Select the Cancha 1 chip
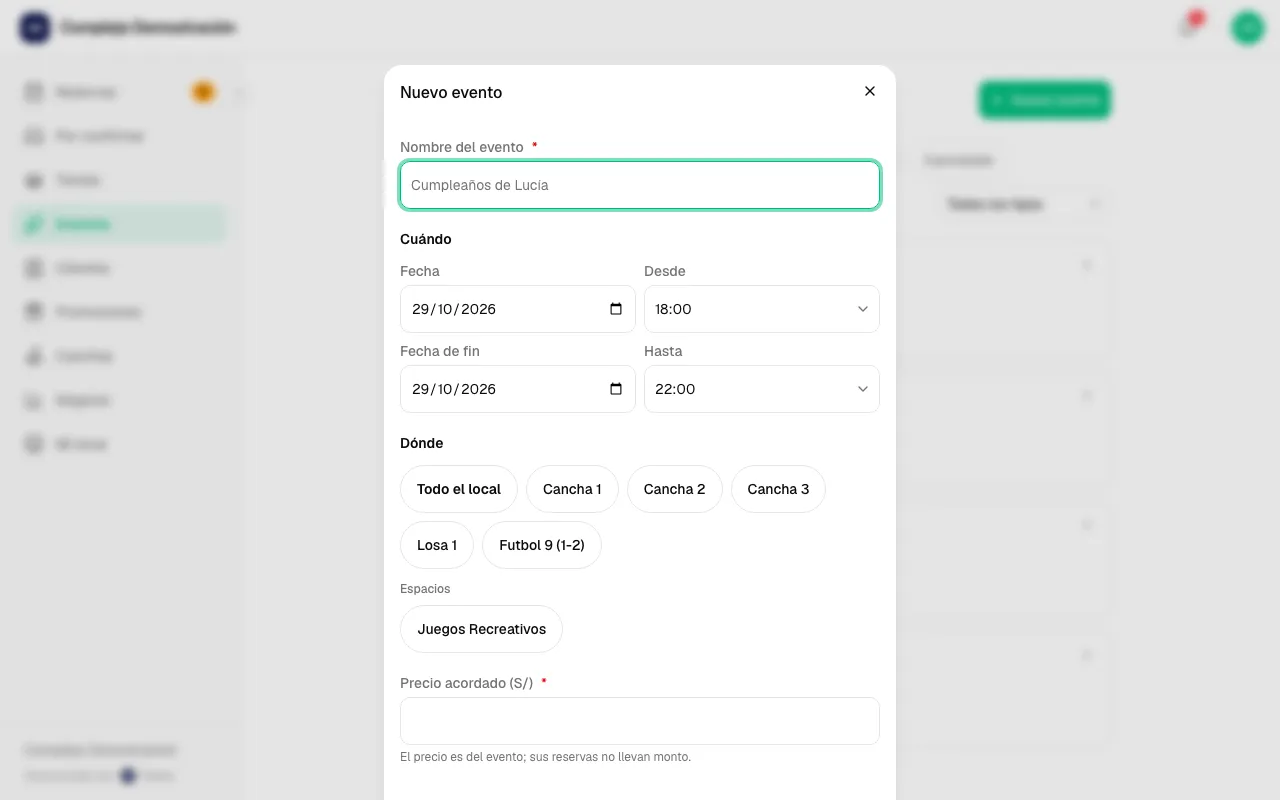The height and width of the screenshot is (800, 1280). point(572,489)
